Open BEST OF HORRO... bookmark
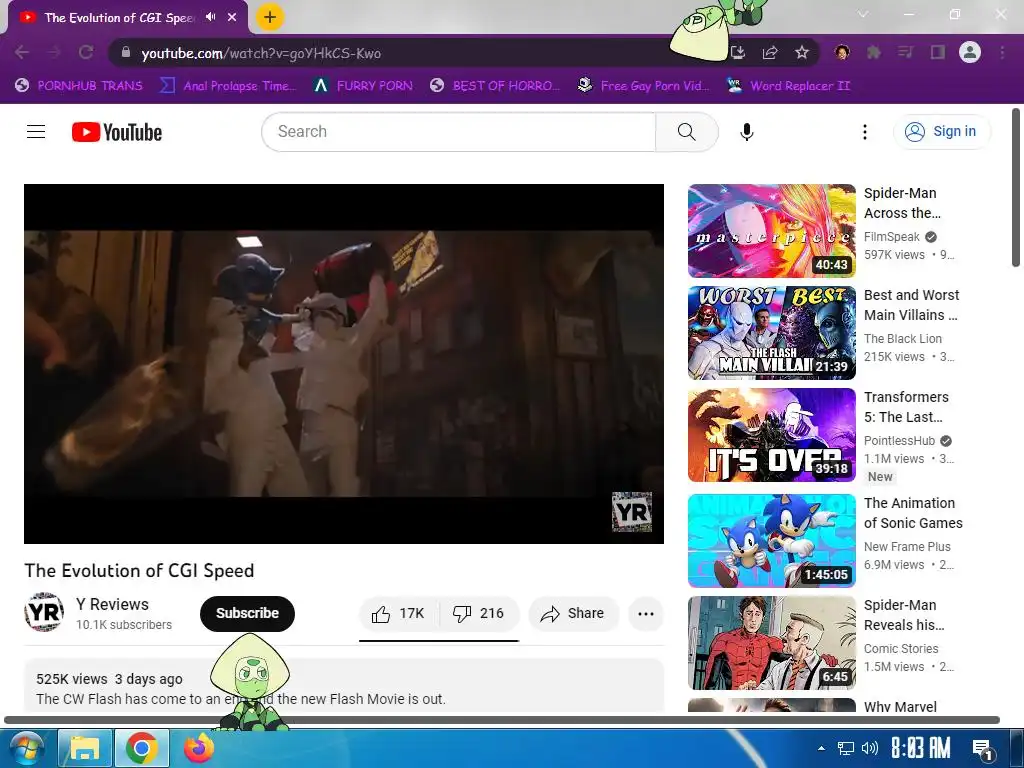 click(496, 85)
